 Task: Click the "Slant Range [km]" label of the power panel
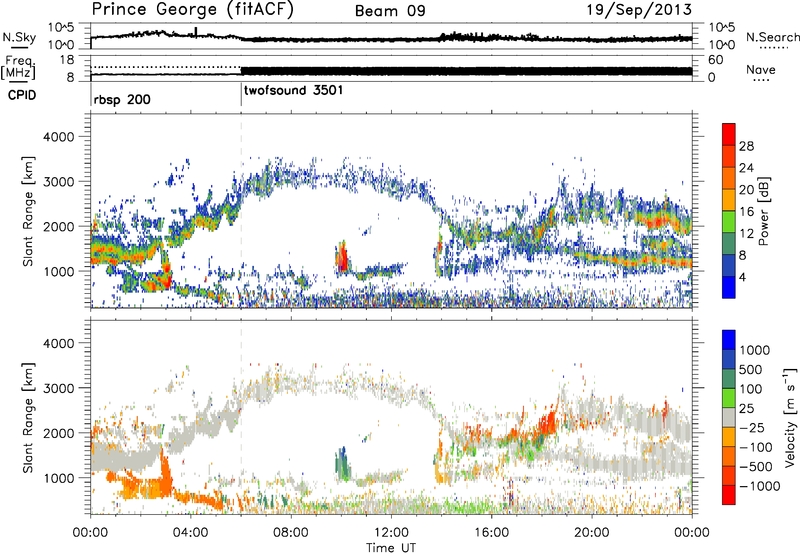pyautogui.click(x=28, y=211)
